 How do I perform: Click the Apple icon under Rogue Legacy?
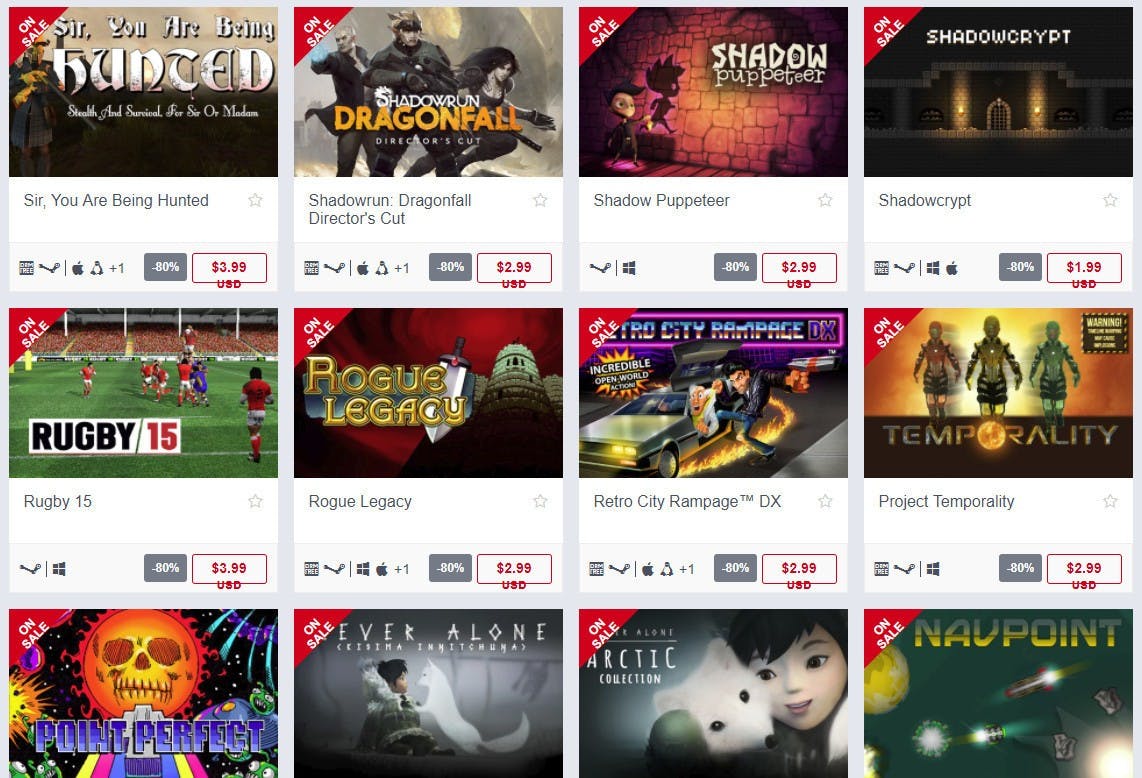coord(382,568)
